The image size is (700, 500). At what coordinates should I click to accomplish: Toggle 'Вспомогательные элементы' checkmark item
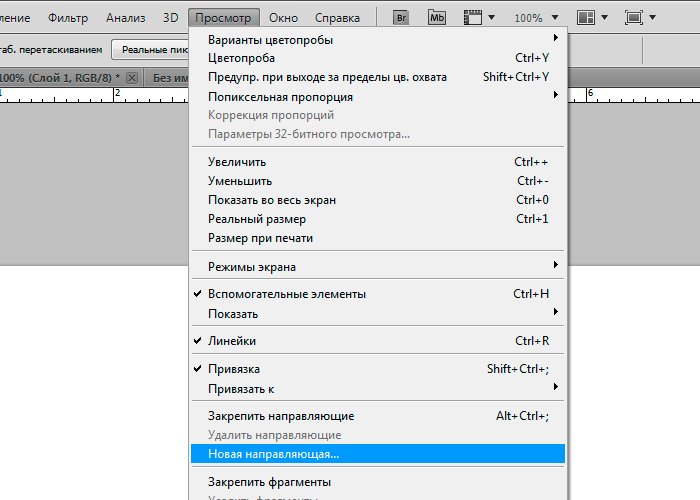coord(287,294)
